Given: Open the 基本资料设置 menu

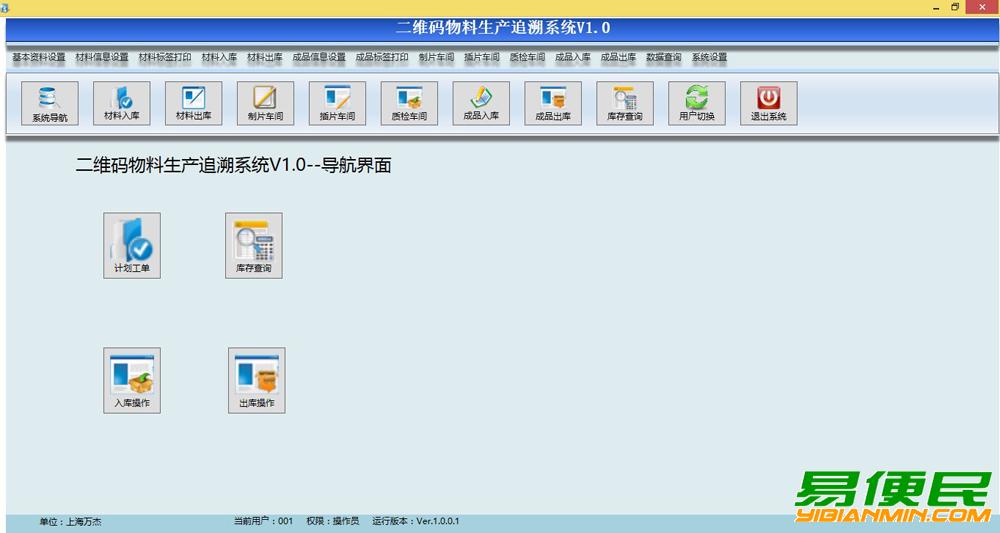Looking at the screenshot, I should click(x=39, y=58).
